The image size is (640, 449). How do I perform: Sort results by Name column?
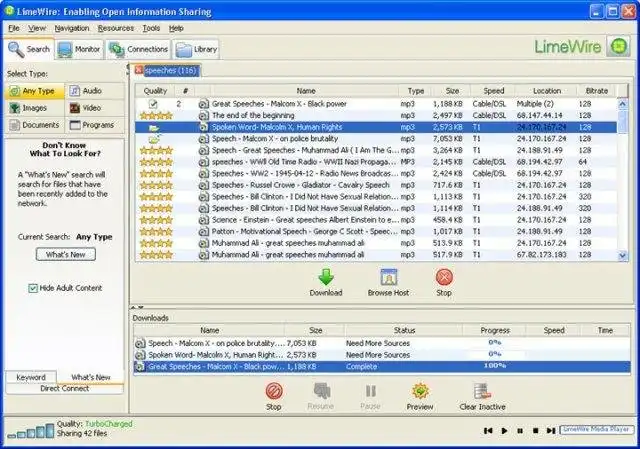coord(306,91)
